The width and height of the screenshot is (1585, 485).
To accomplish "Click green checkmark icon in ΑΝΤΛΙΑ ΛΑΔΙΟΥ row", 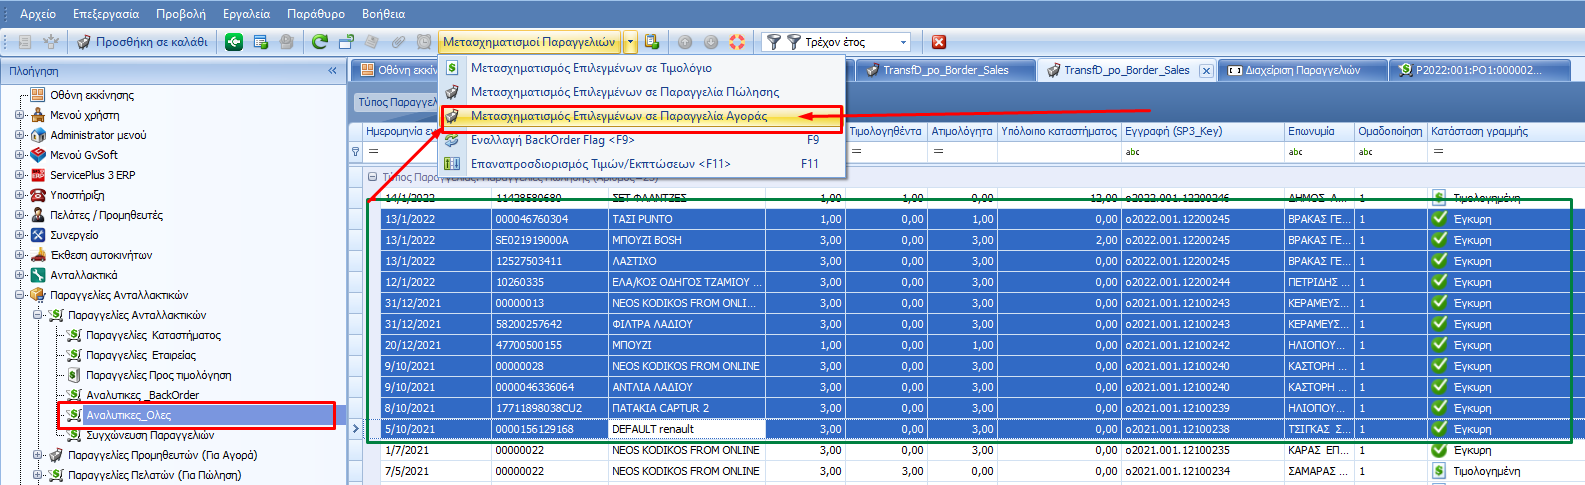I will pyautogui.click(x=1439, y=386).
